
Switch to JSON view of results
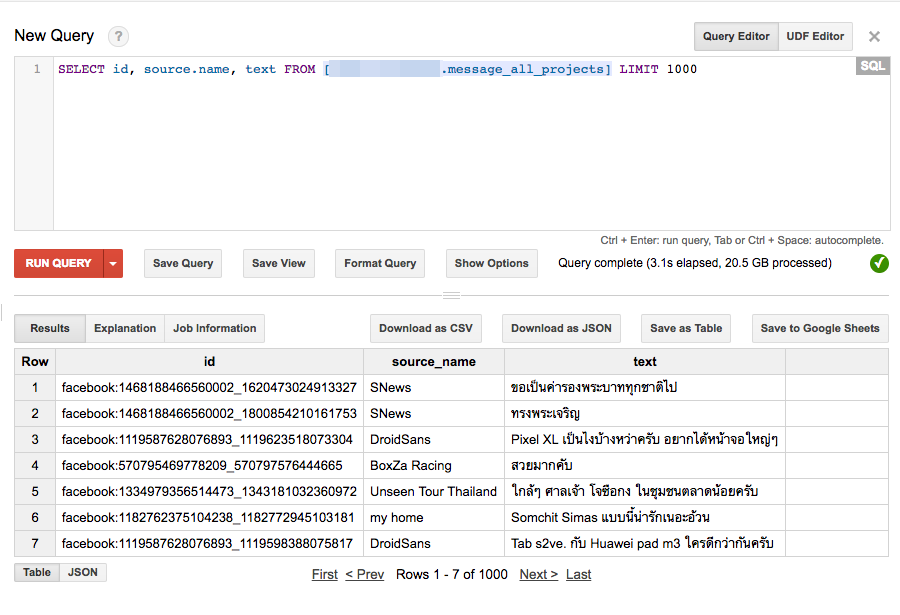pyautogui.click(x=83, y=573)
